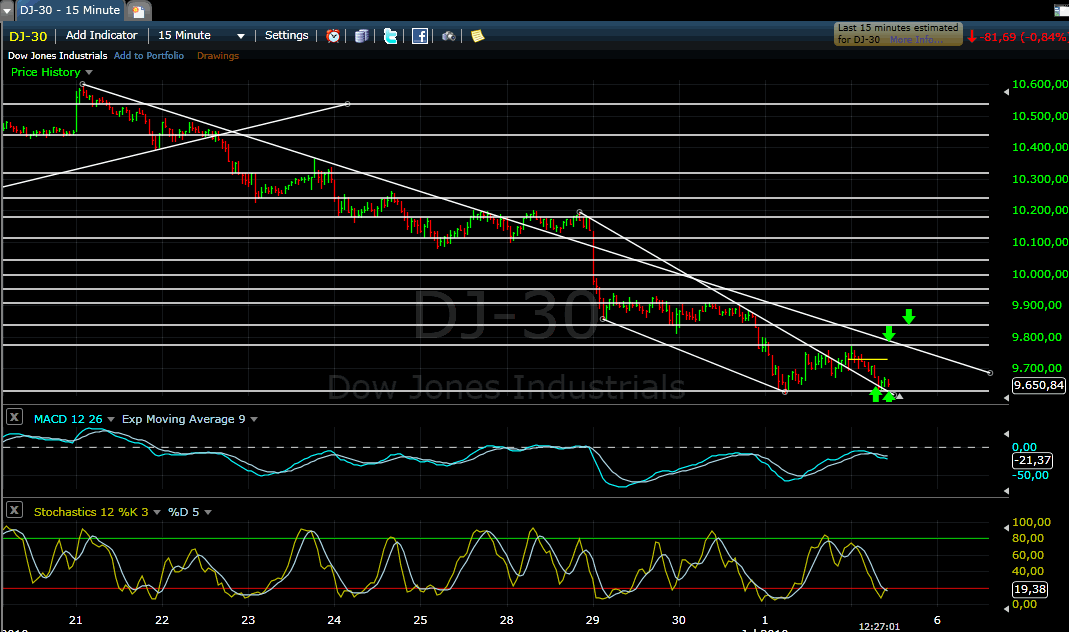Viewport: 1069px width, 632px height.
Task: Share the chart via the Twitter icon
Action: [390, 36]
